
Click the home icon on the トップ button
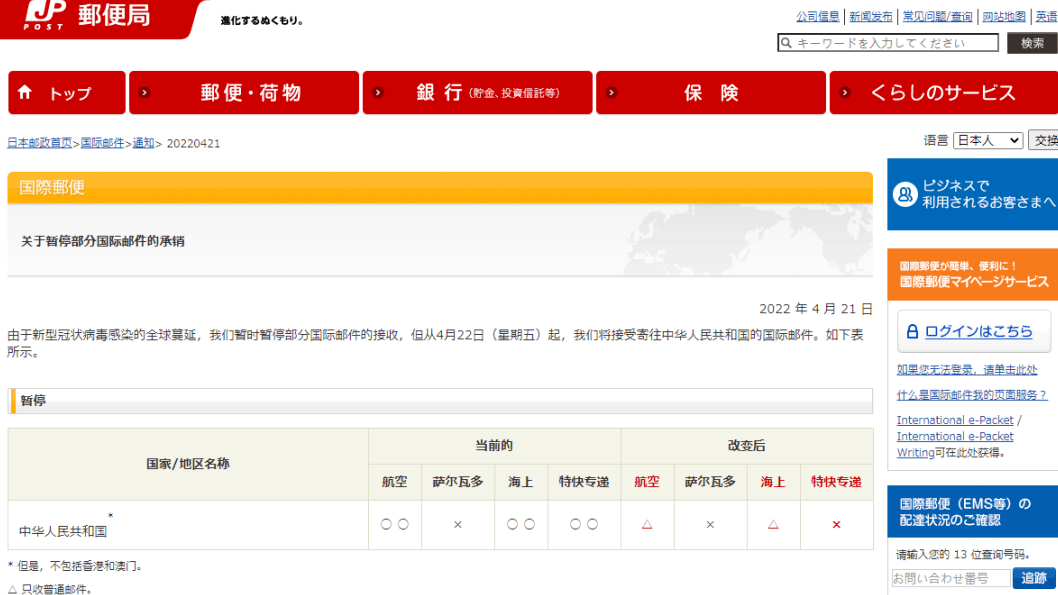click(25, 93)
